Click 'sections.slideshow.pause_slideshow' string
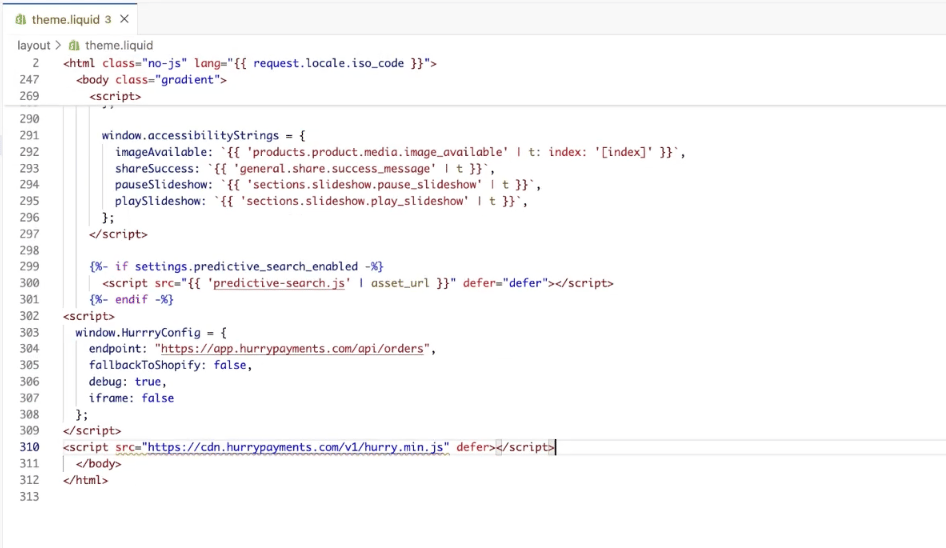The image size is (946, 548). coord(364,185)
